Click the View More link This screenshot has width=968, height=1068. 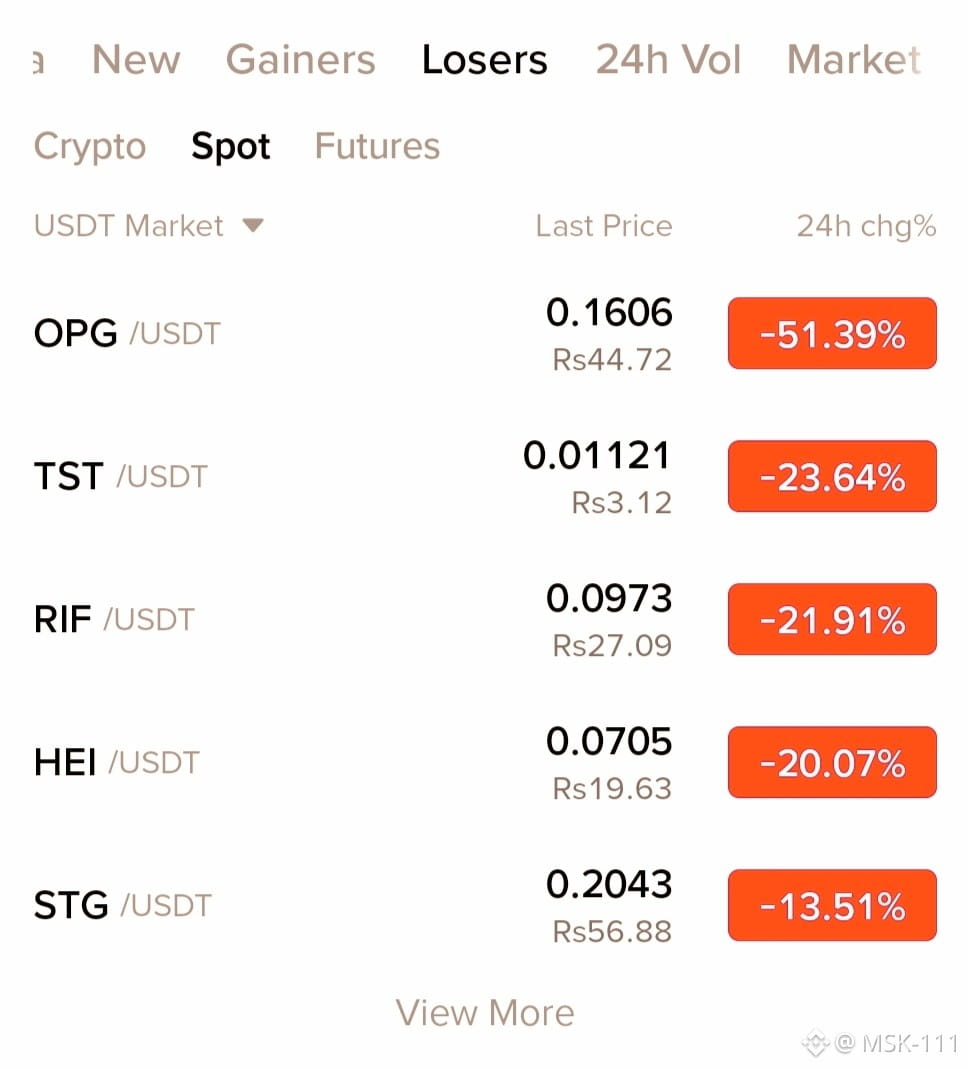485,1012
